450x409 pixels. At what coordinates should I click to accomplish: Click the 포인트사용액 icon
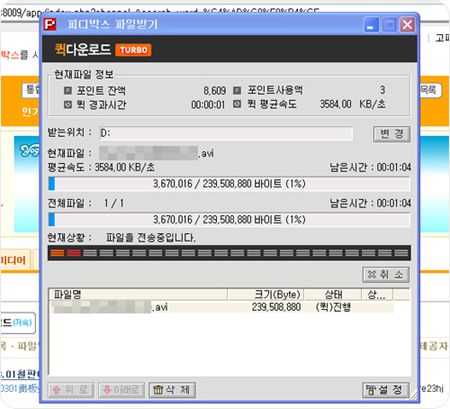click(237, 90)
